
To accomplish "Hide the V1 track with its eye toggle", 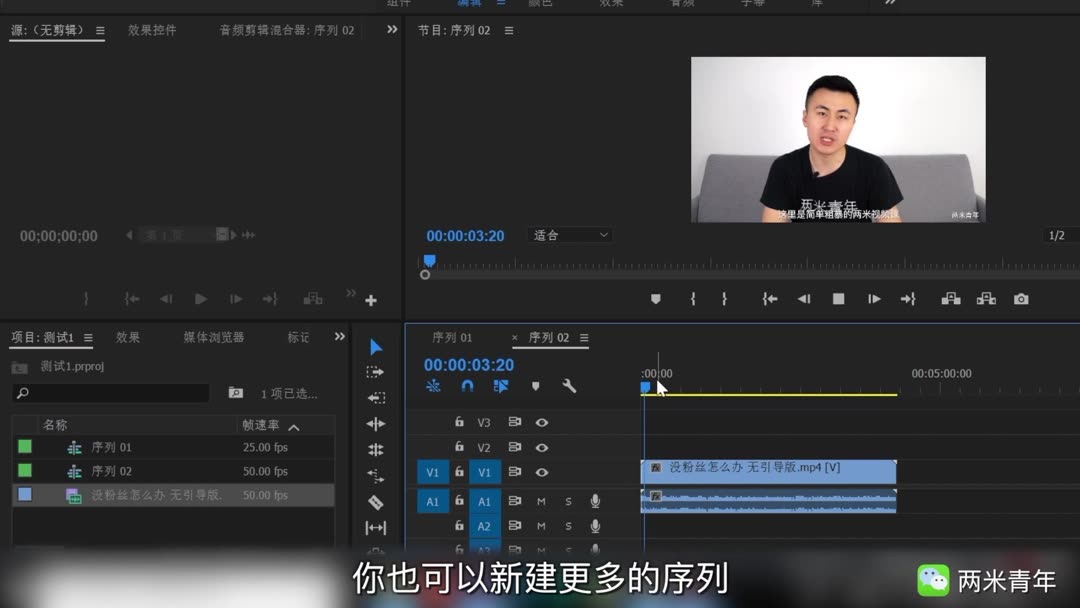I will (541, 472).
